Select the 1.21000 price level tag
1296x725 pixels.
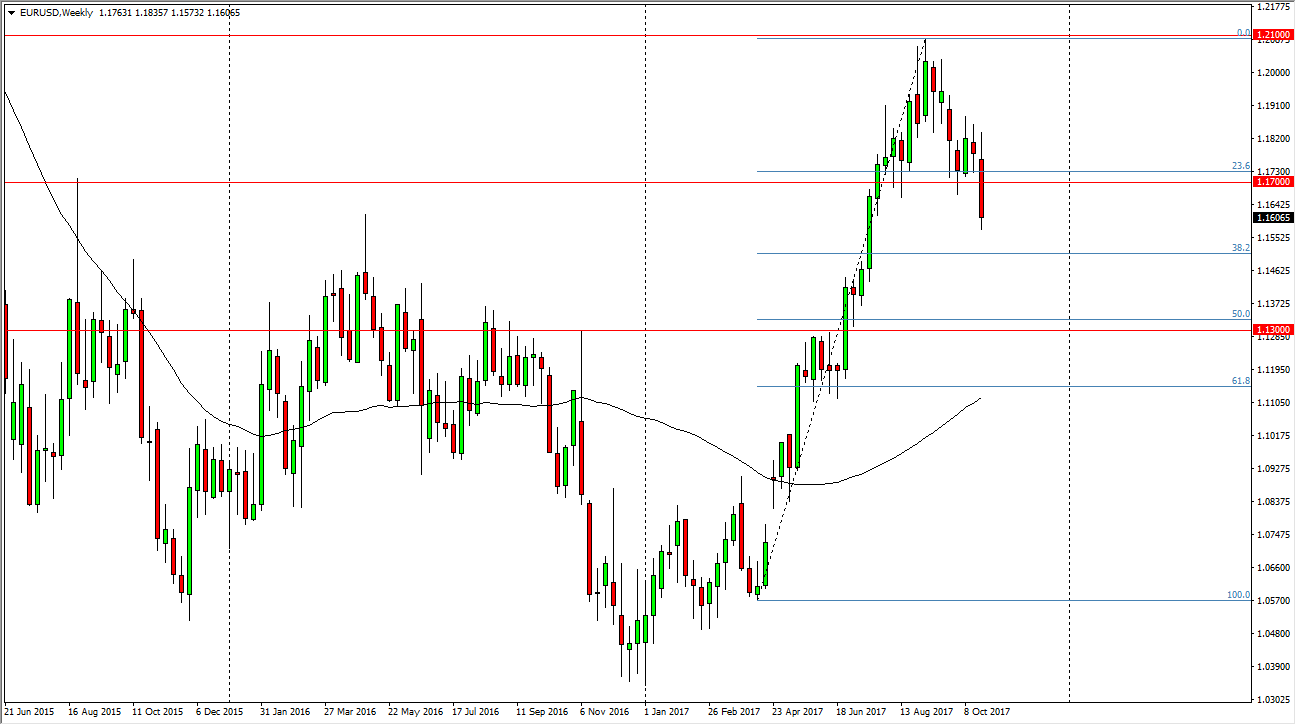click(x=1272, y=34)
